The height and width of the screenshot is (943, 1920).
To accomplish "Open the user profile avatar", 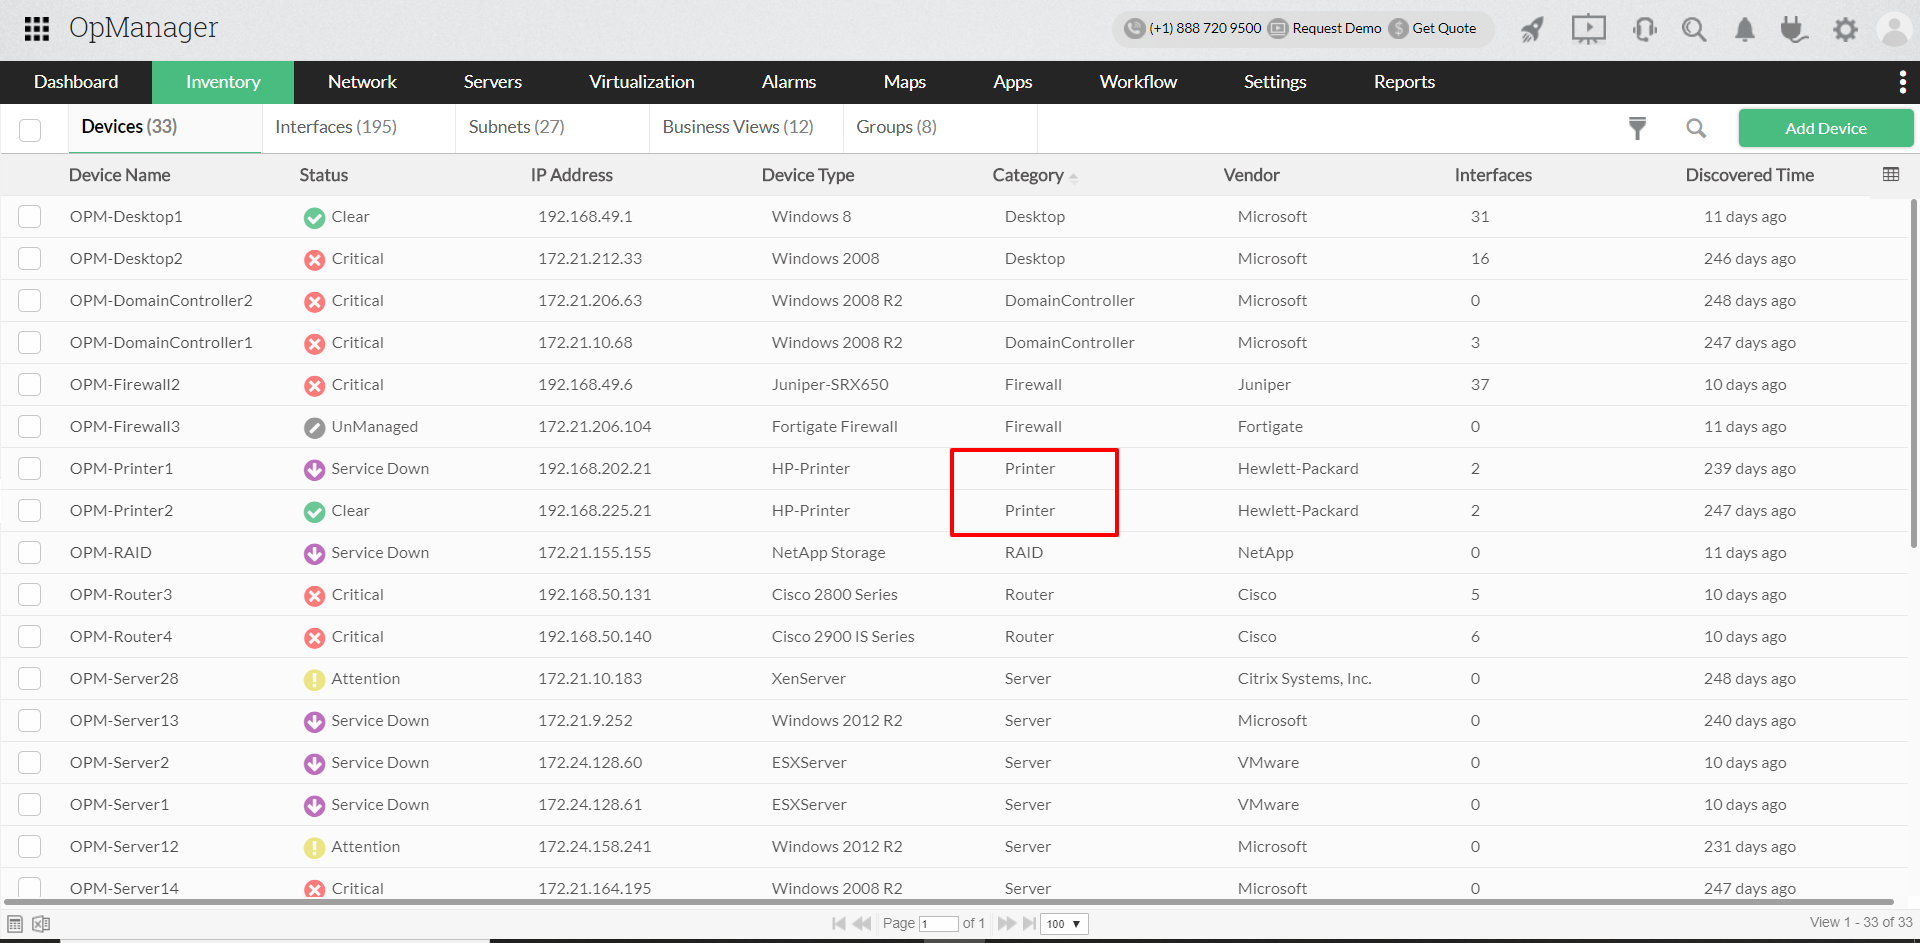I will coord(1894,29).
